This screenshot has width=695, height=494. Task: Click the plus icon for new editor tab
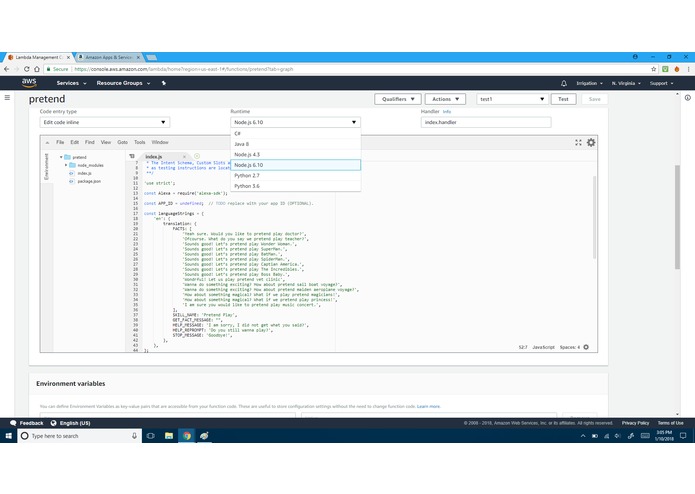pyautogui.click(x=197, y=156)
